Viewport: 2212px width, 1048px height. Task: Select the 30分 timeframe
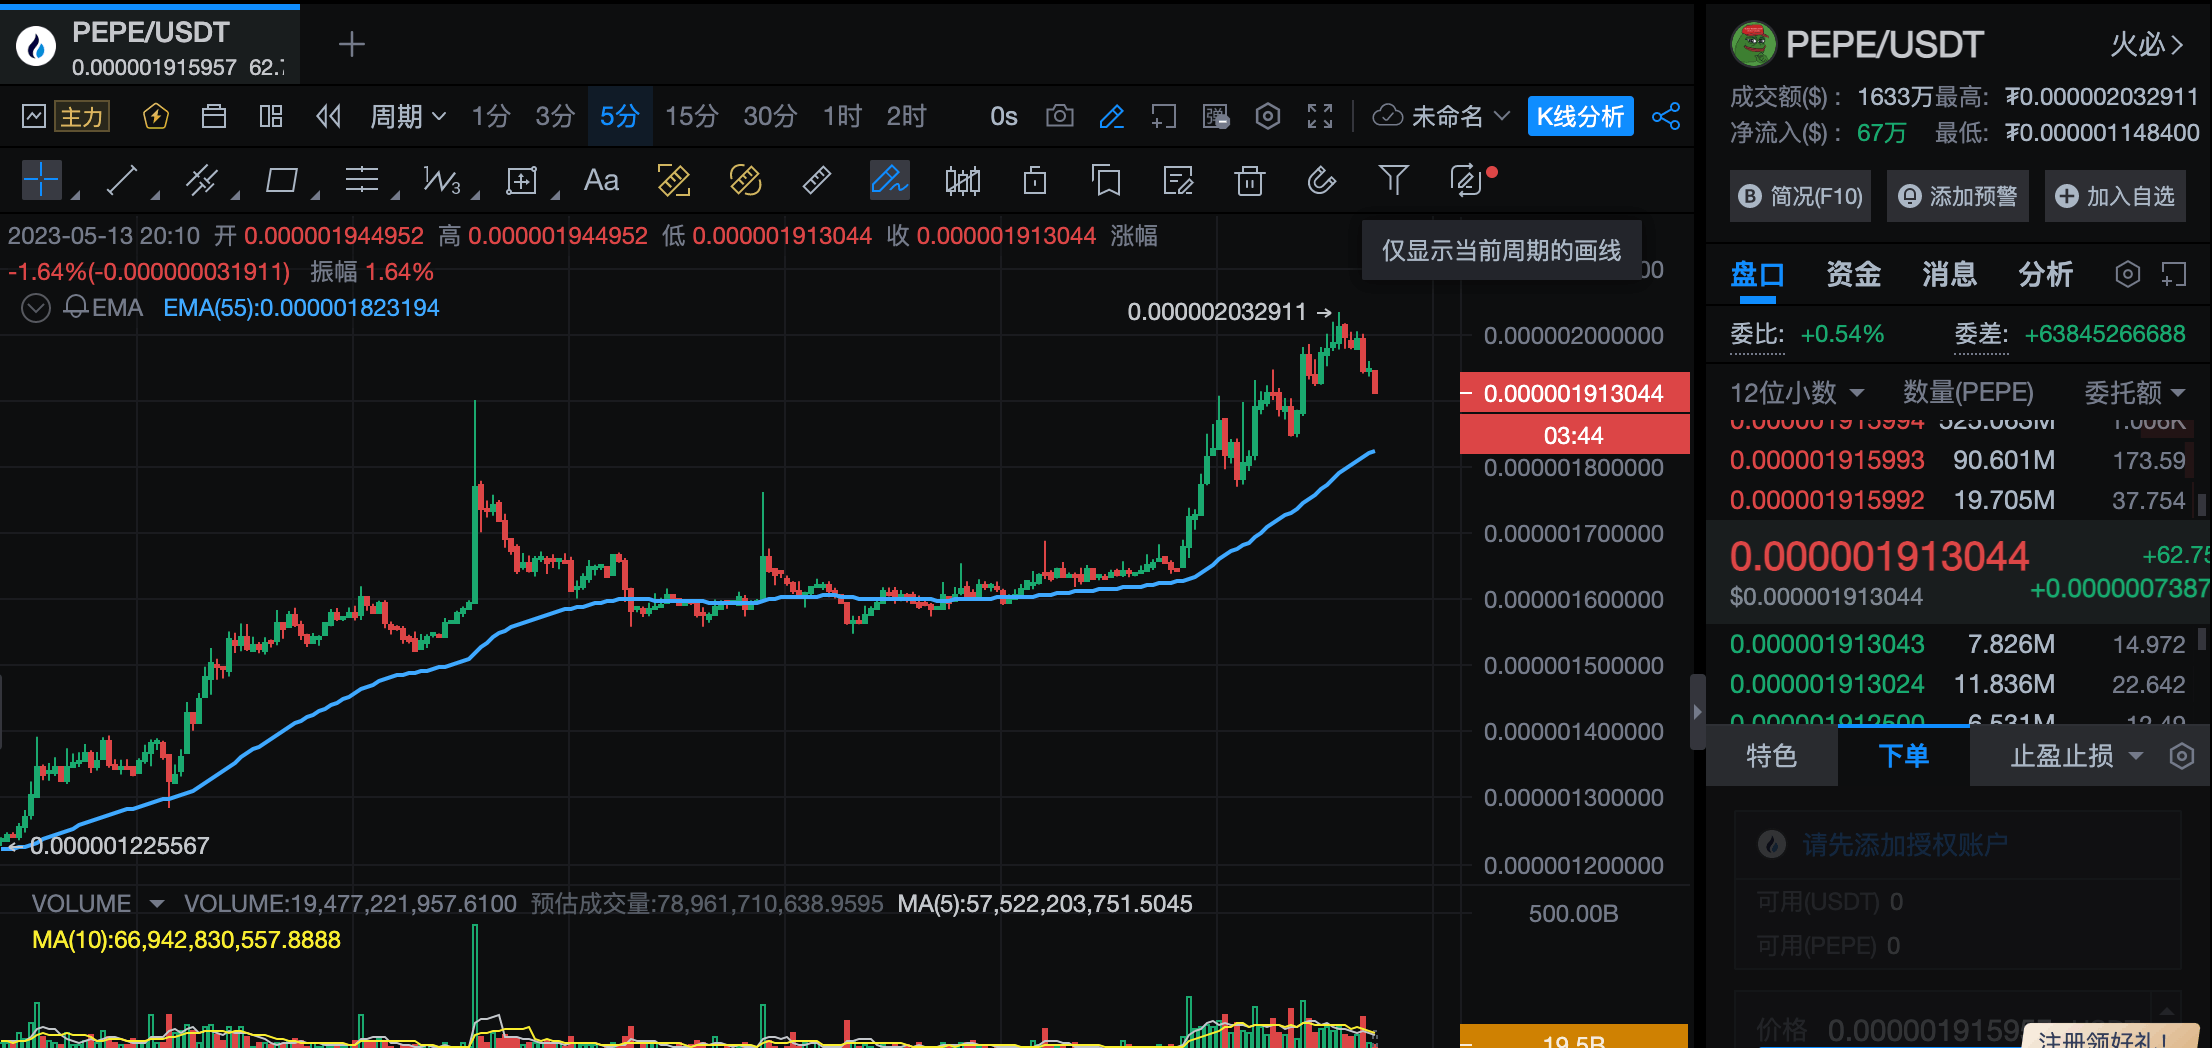pyautogui.click(x=770, y=117)
